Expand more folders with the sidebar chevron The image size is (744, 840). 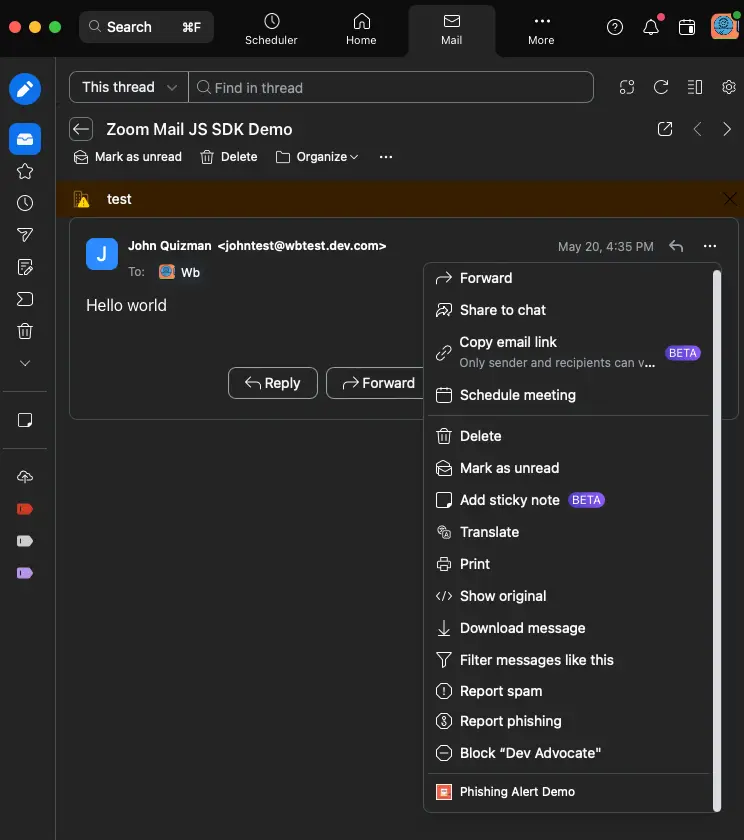25,362
